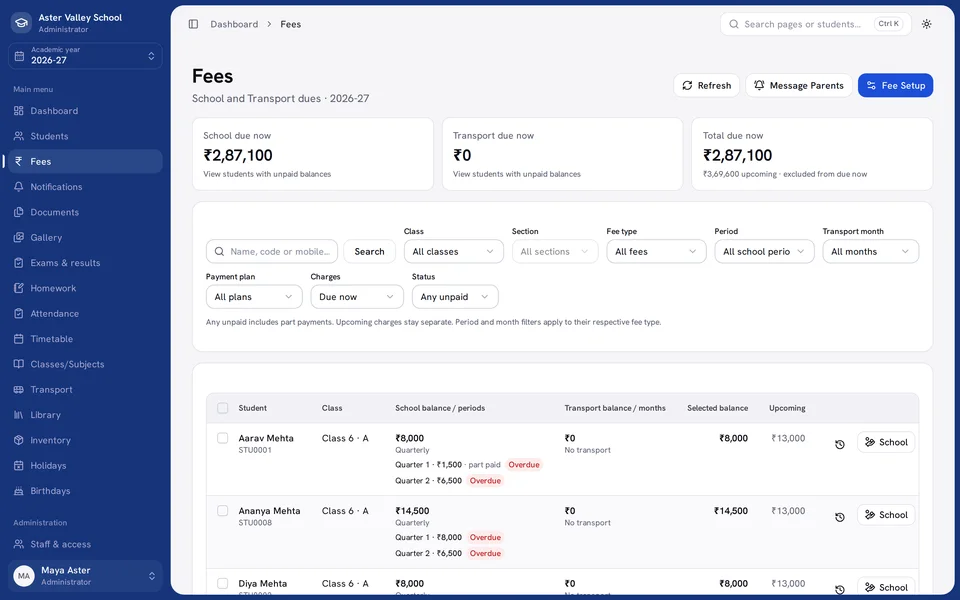The width and height of the screenshot is (960, 600).
Task: Open Fee Setup
Action: [895, 86]
